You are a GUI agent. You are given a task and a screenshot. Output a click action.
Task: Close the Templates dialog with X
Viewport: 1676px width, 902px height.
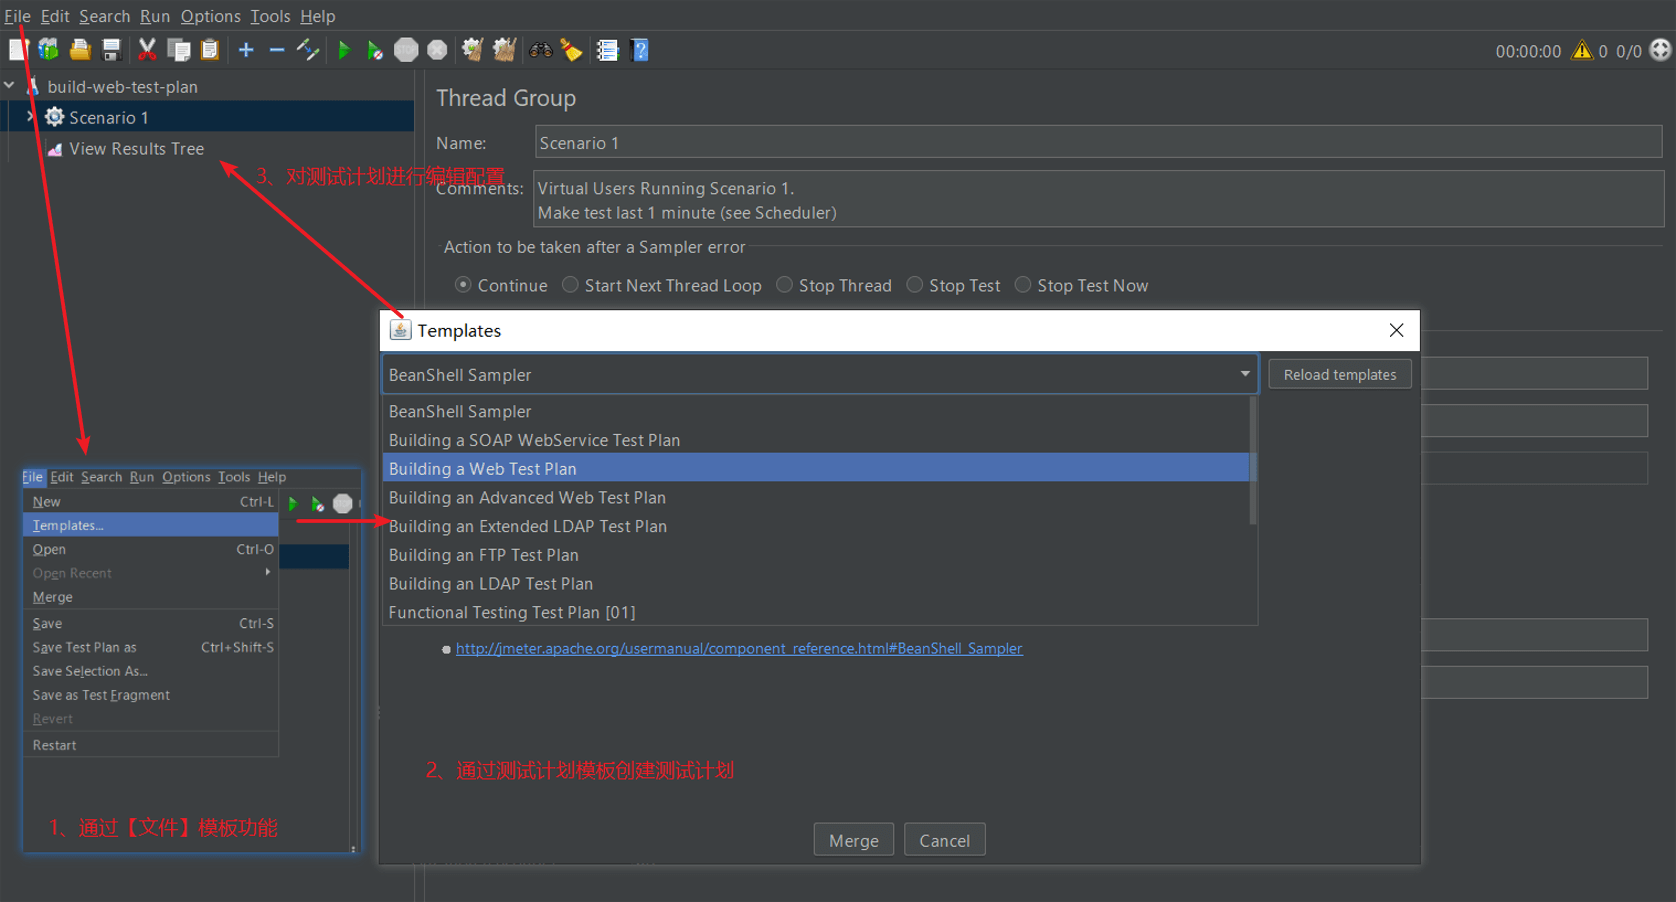tap(1396, 330)
